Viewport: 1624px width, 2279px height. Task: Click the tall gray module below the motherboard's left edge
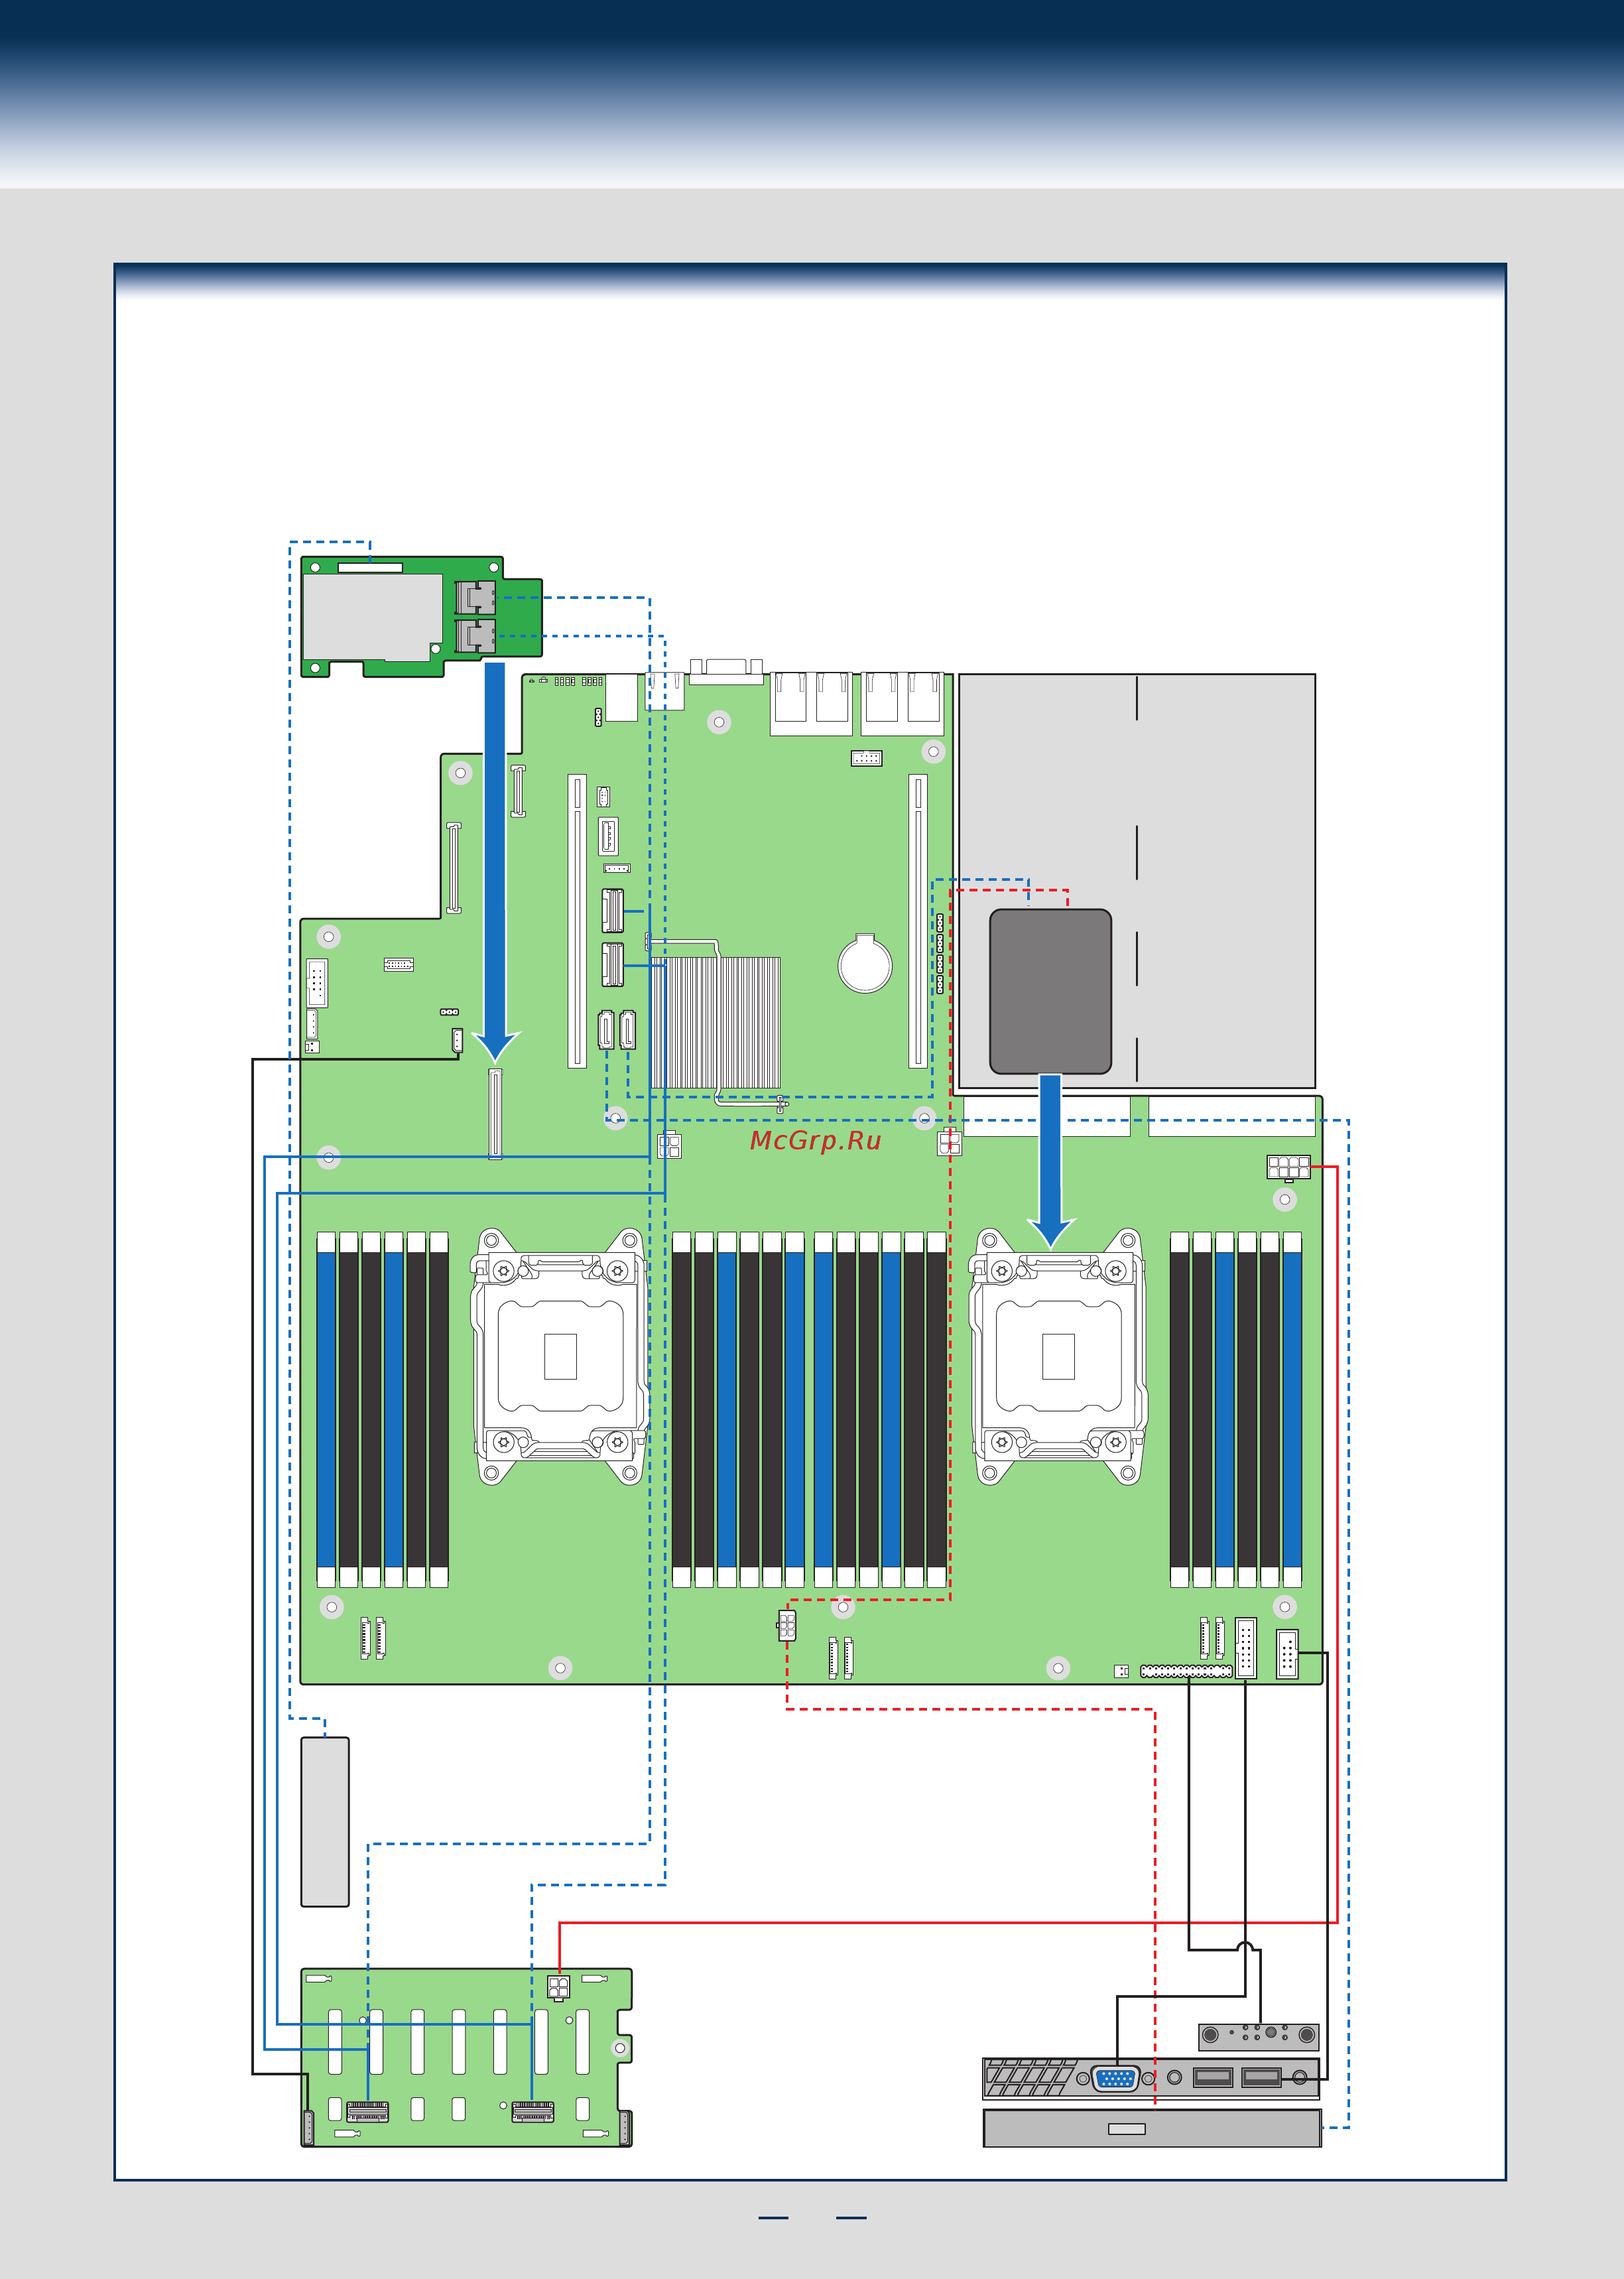pyautogui.click(x=325, y=1822)
